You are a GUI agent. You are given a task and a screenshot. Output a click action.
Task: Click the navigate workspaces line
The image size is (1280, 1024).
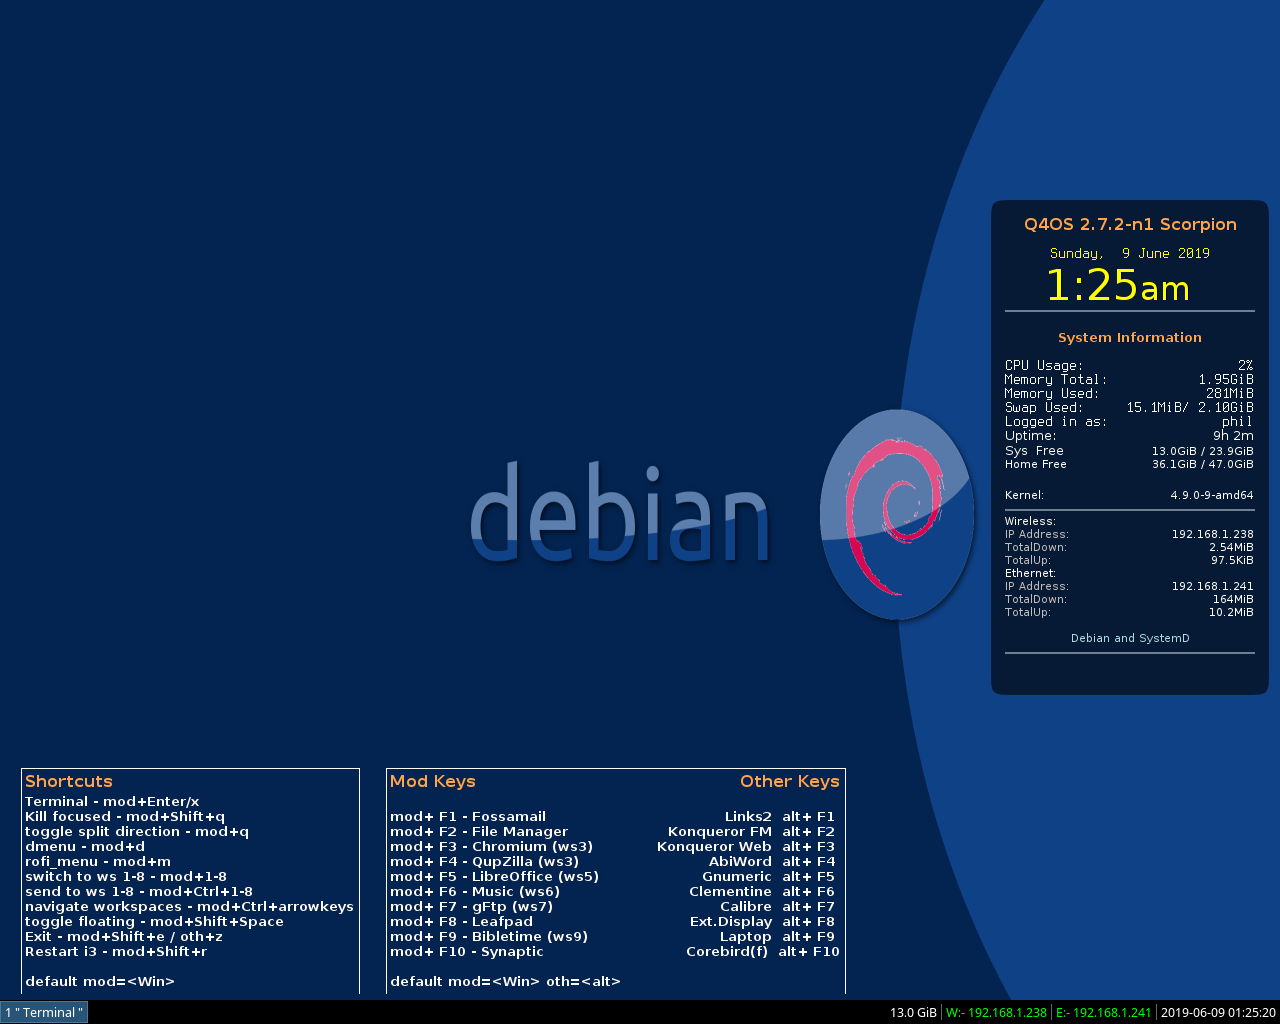tap(189, 907)
